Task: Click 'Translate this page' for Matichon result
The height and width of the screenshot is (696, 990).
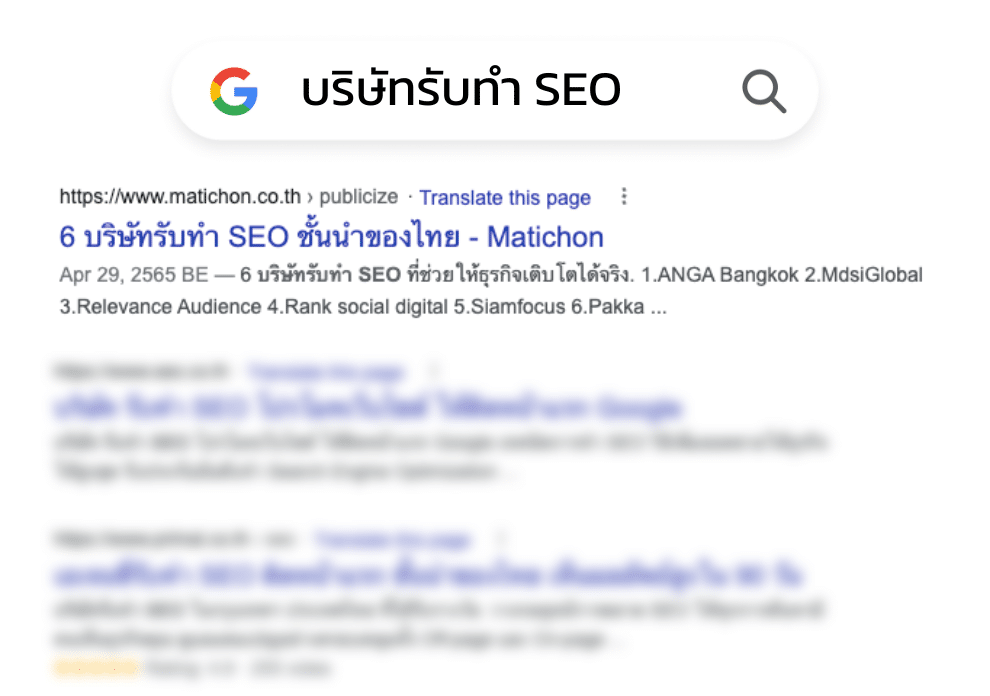Action: pos(505,198)
